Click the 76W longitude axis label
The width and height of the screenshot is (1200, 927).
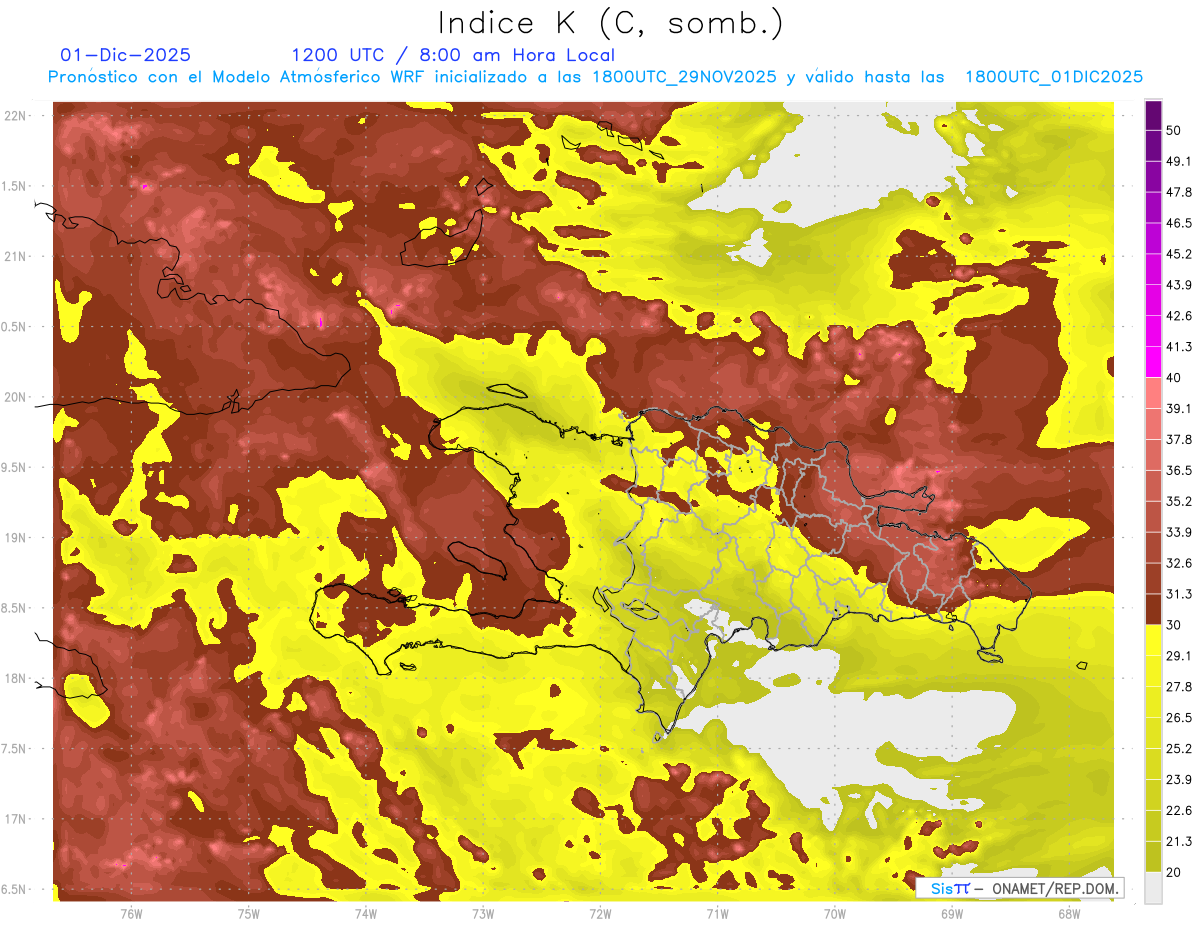click(x=131, y=913)
